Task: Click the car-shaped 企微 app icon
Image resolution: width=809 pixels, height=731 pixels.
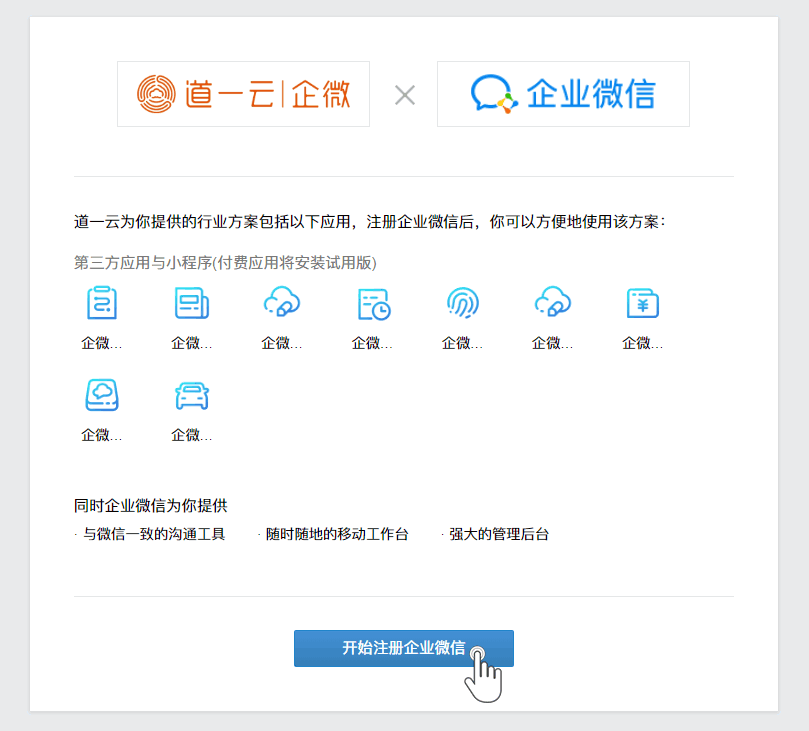Action: (191, 395)
